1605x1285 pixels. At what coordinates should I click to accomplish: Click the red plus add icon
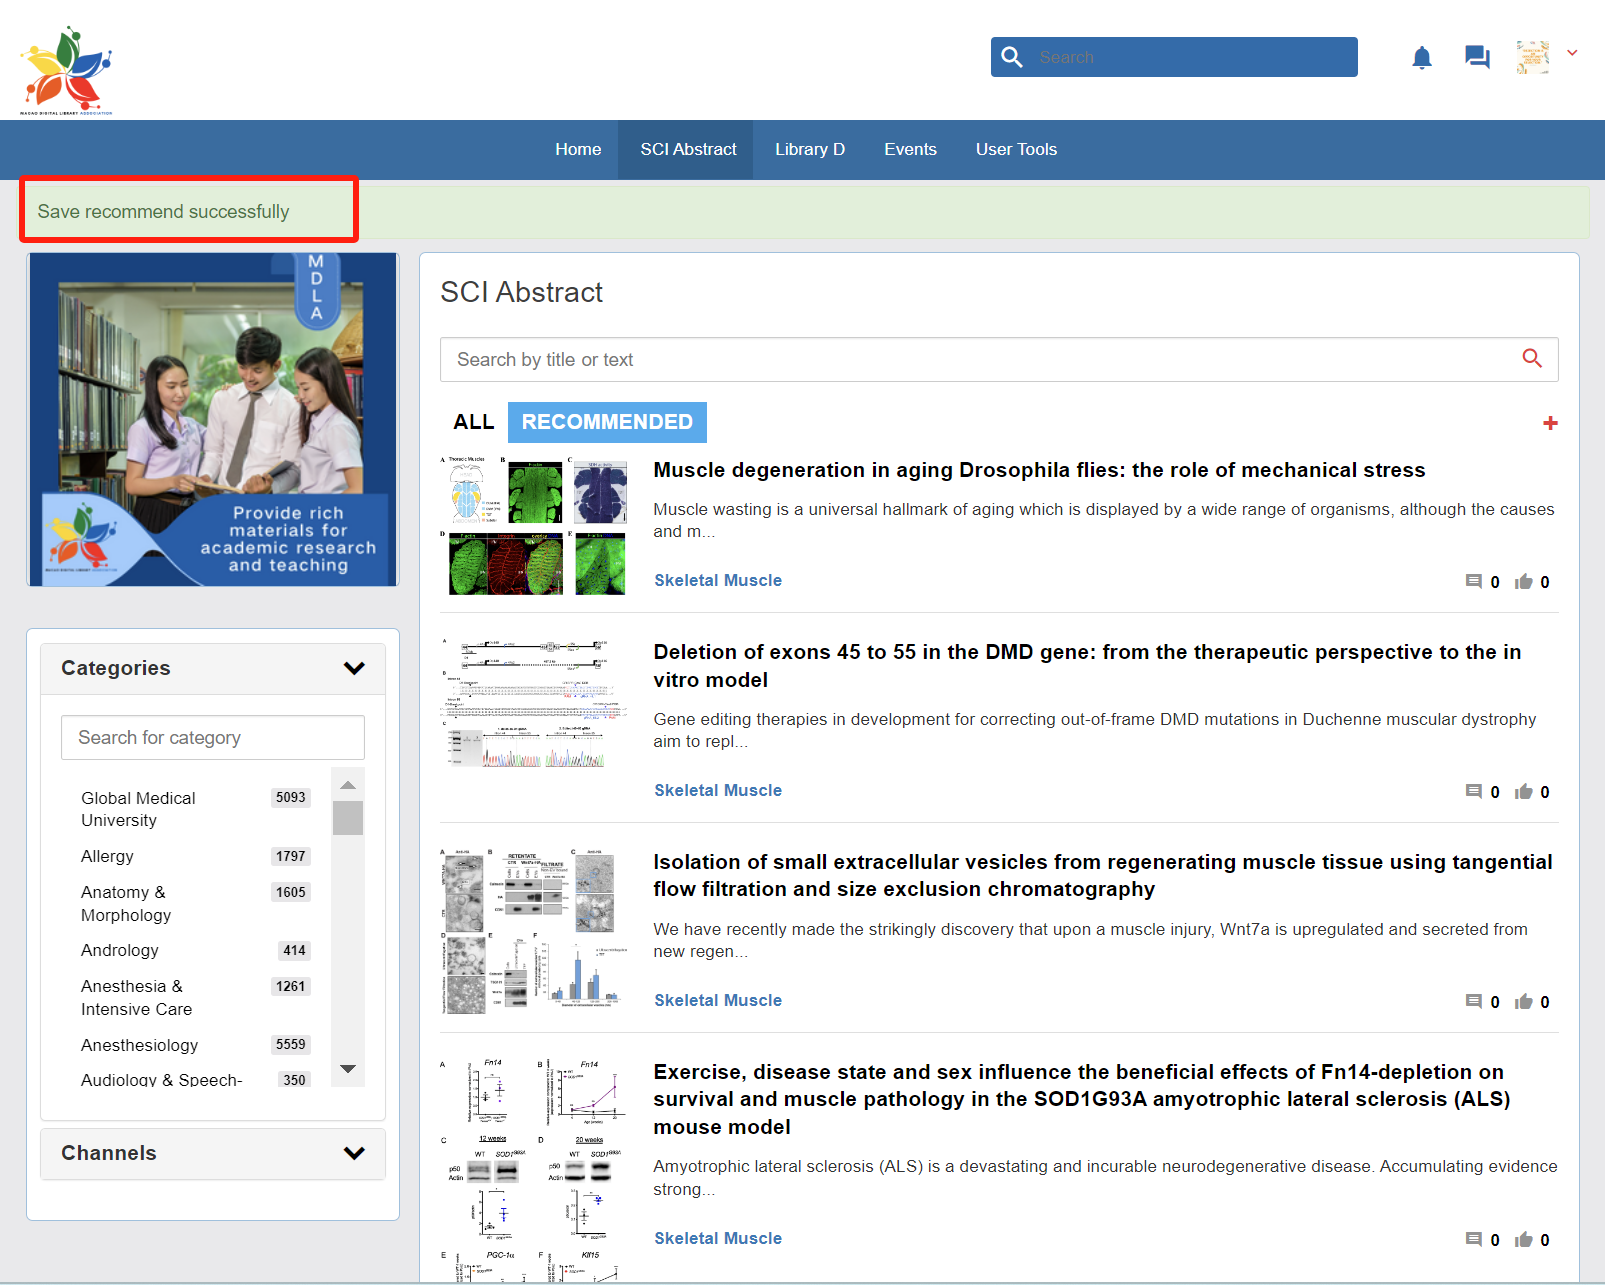point(1550,423)
